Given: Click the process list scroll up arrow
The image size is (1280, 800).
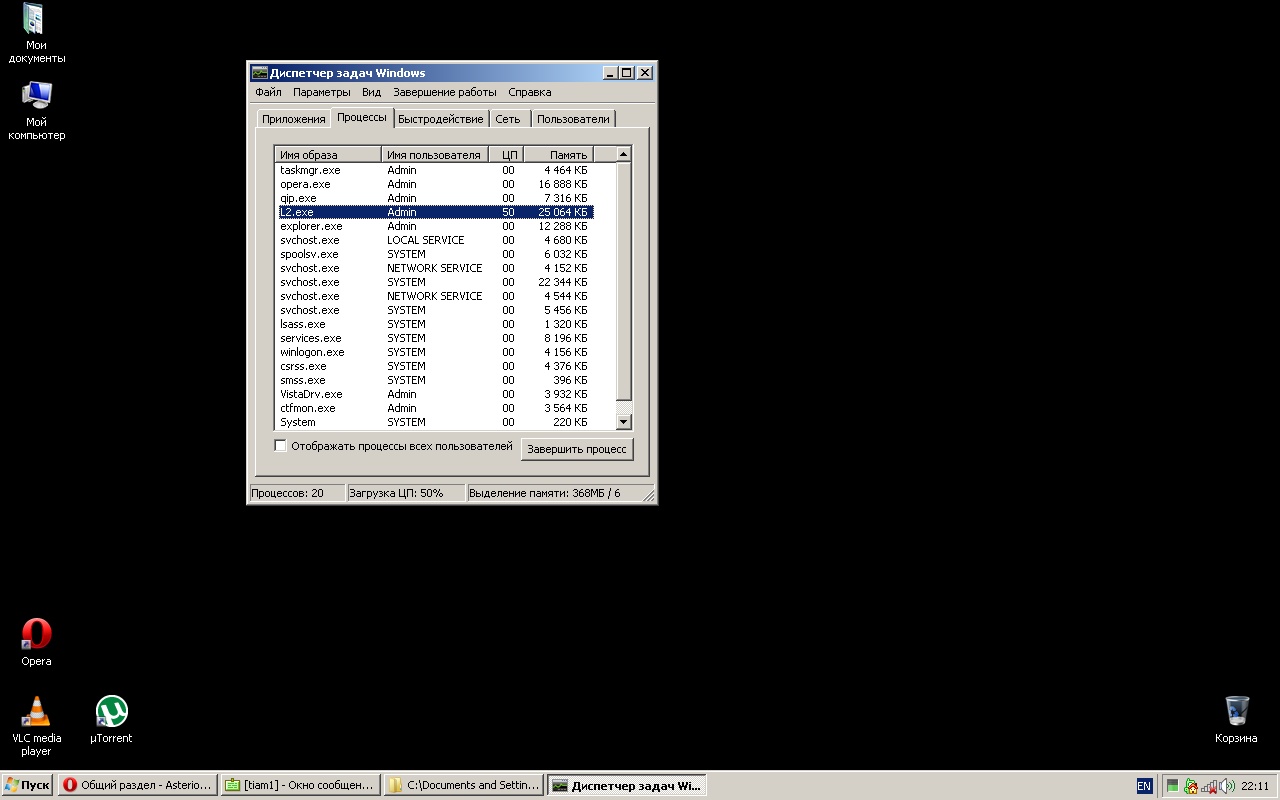Looking at the screenshot, I should pyautogui.click(x=624, y=155).
